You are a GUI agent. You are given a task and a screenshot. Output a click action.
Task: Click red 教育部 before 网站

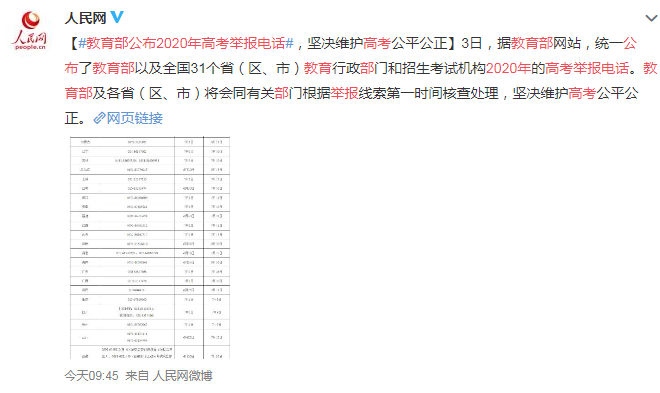[532, 43]
